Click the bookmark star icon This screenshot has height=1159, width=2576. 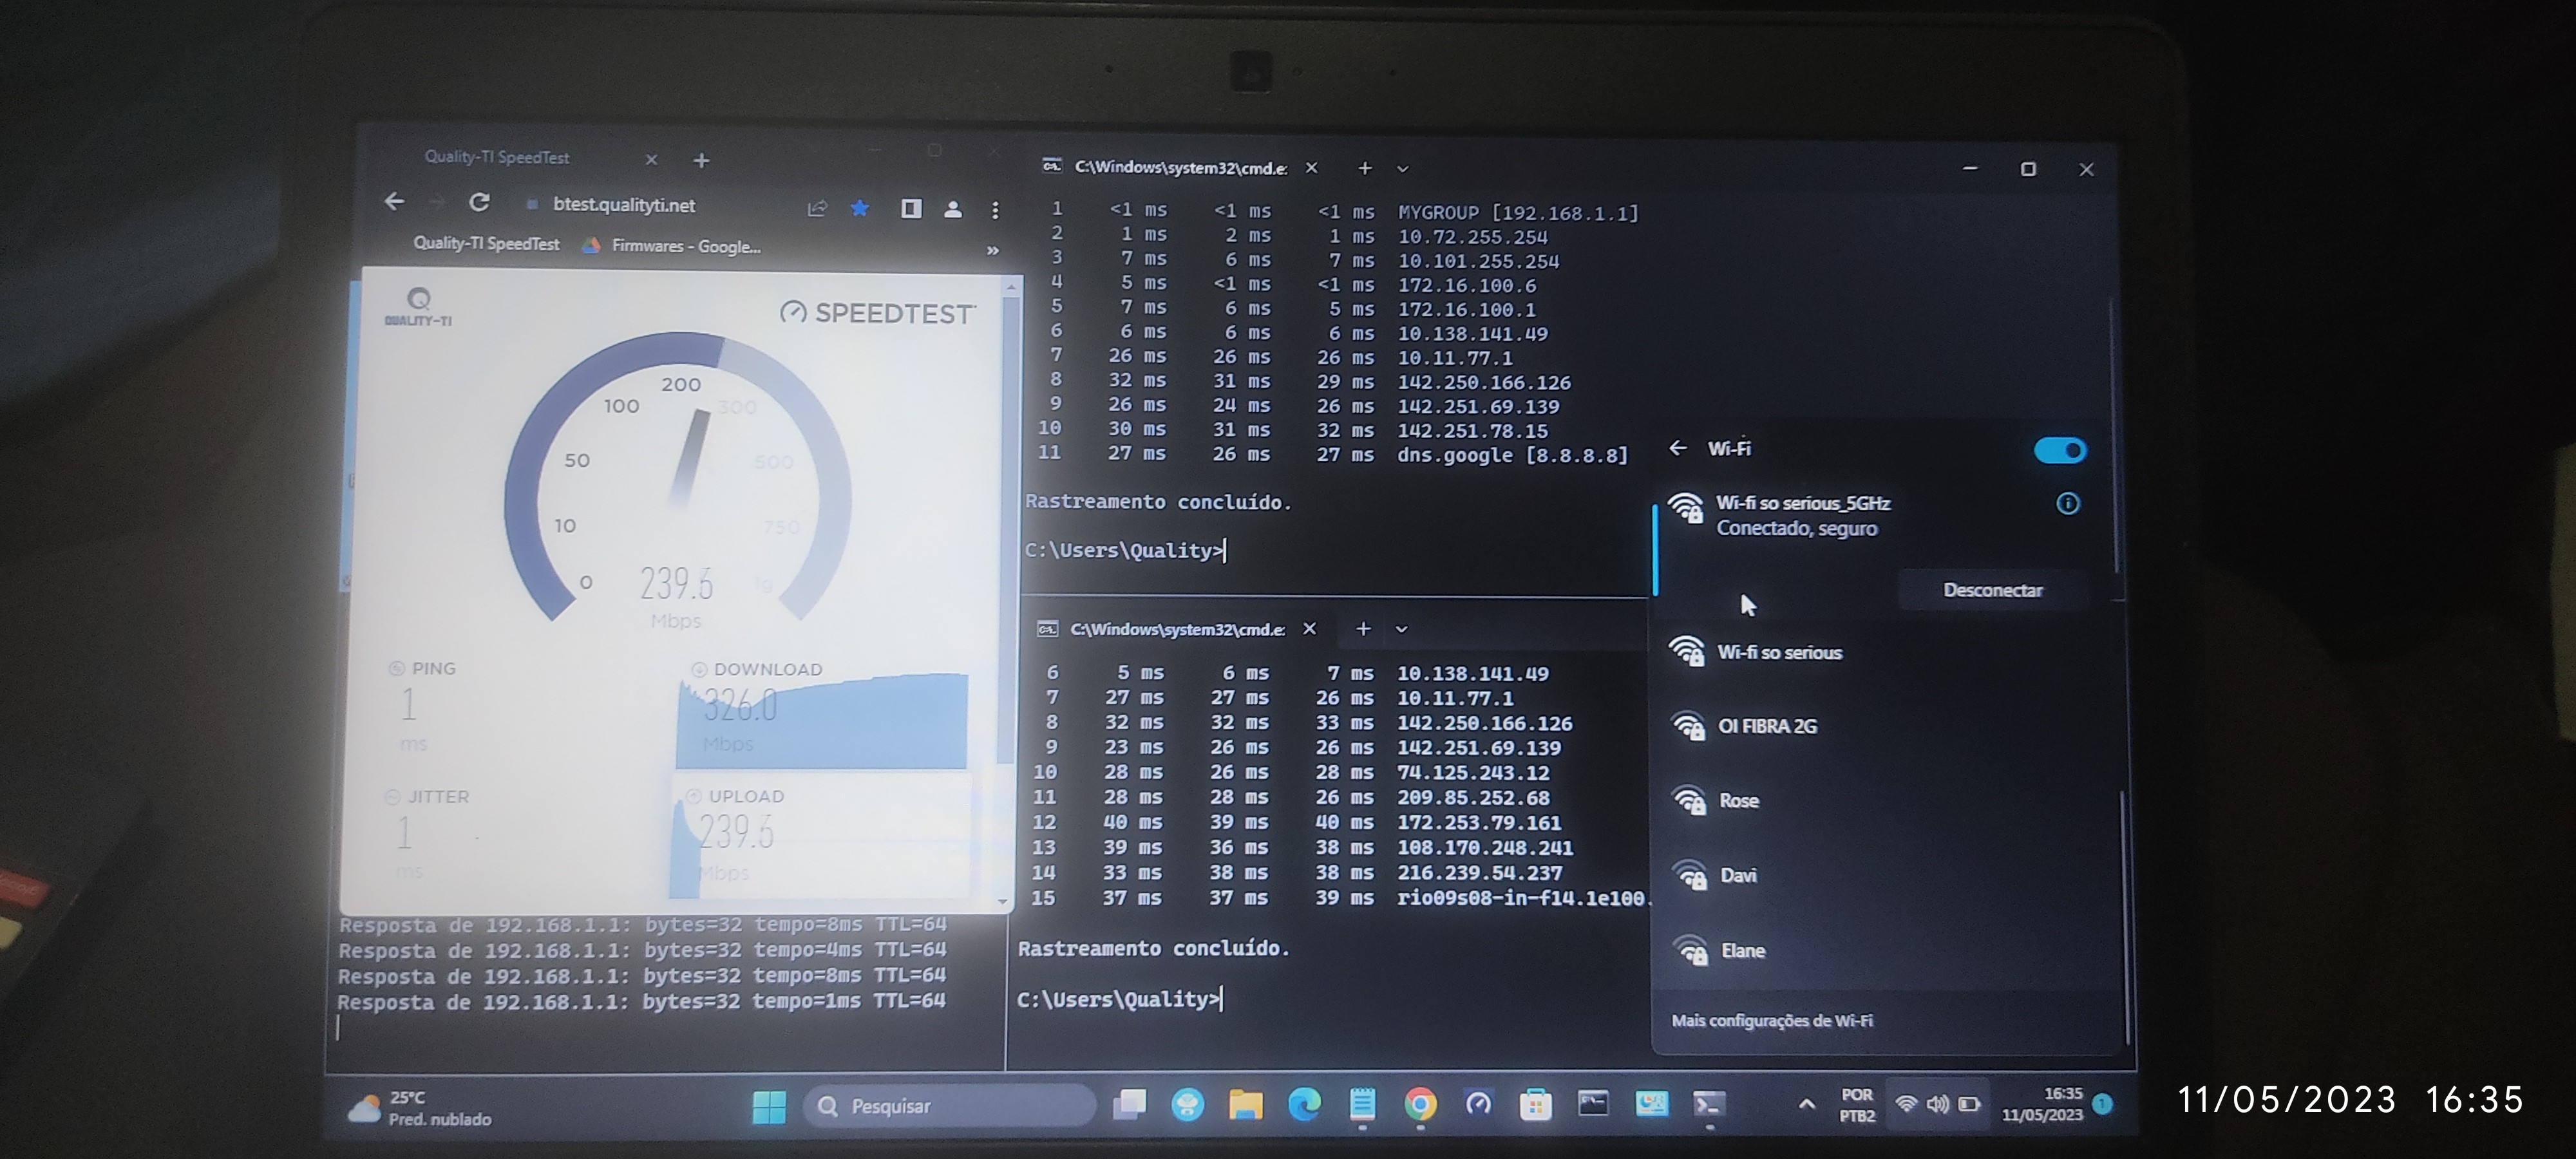(x=860, y=208)
